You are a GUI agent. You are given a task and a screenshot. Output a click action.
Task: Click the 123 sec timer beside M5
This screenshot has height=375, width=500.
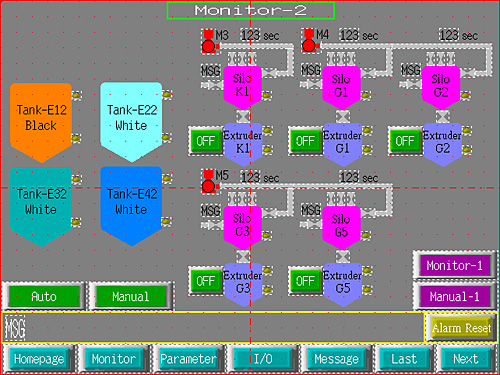coord(260,177)
